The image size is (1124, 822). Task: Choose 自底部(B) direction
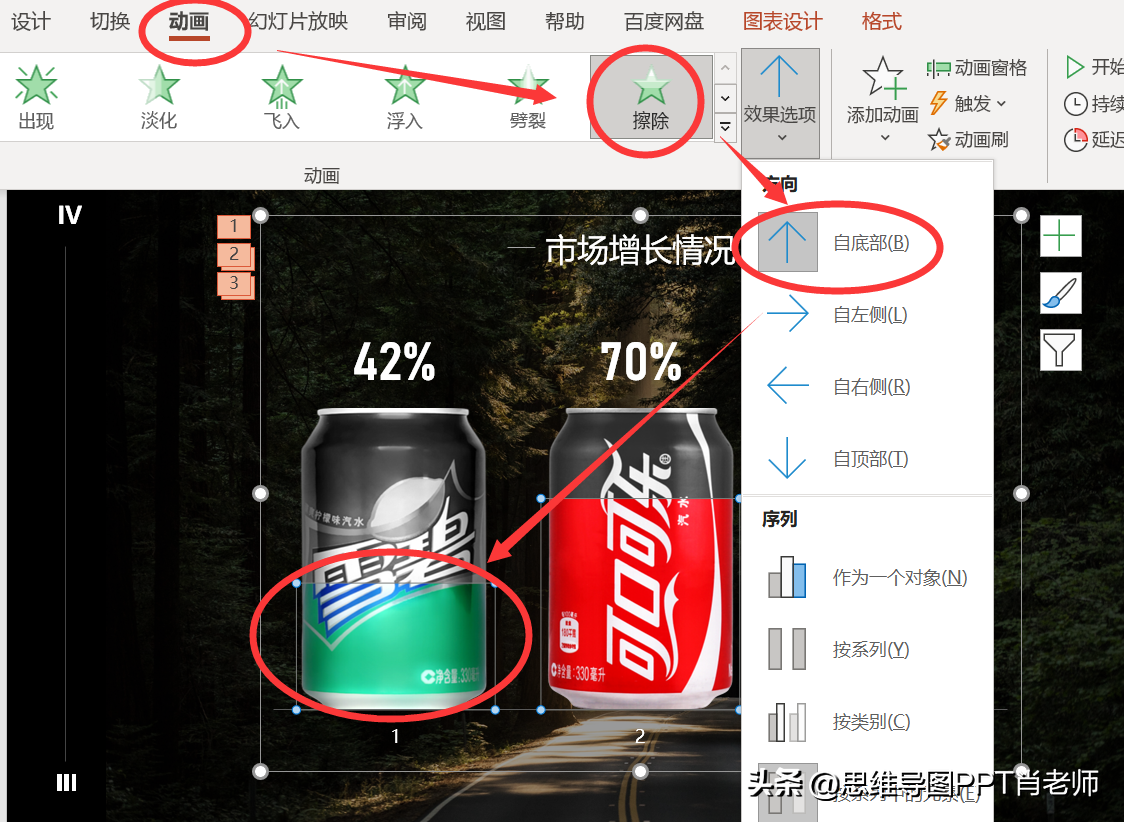pyautogui.click(x=867, y=242)
